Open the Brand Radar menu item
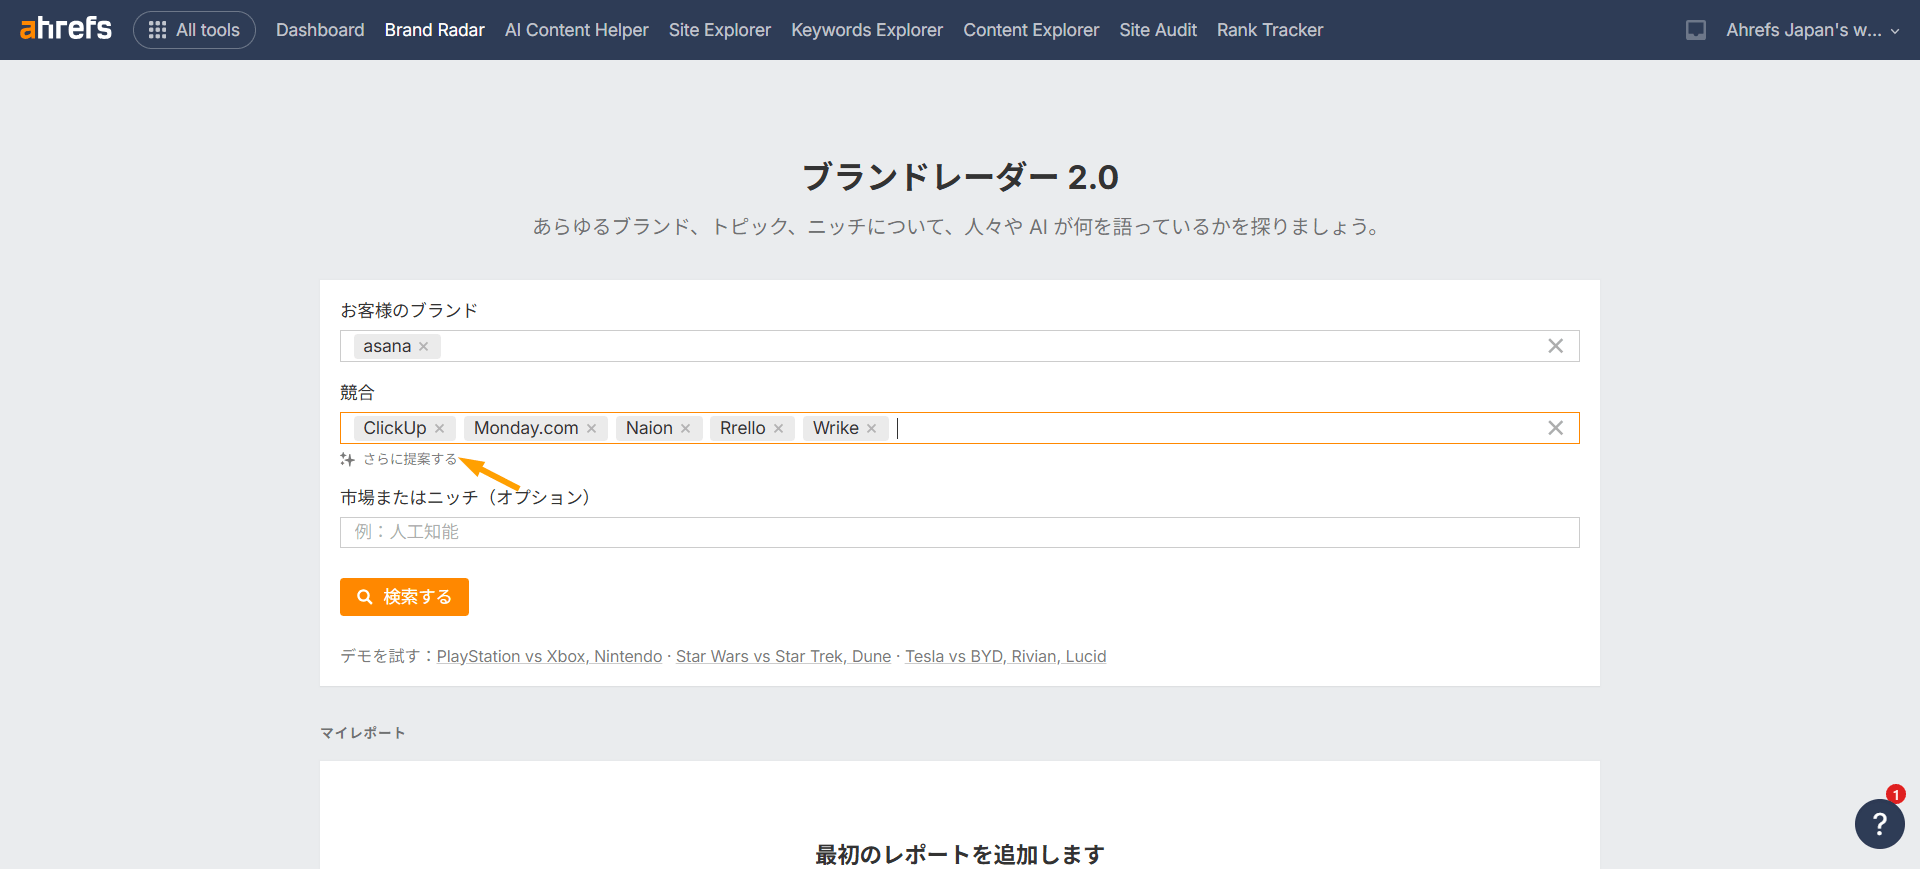1920x869 pixels. tap(434, 30)
